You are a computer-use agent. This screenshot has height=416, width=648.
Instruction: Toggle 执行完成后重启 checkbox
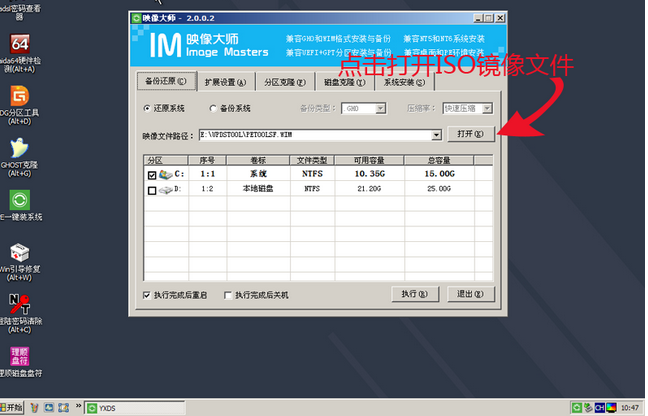pyautogui.click(x=147, y=295)
